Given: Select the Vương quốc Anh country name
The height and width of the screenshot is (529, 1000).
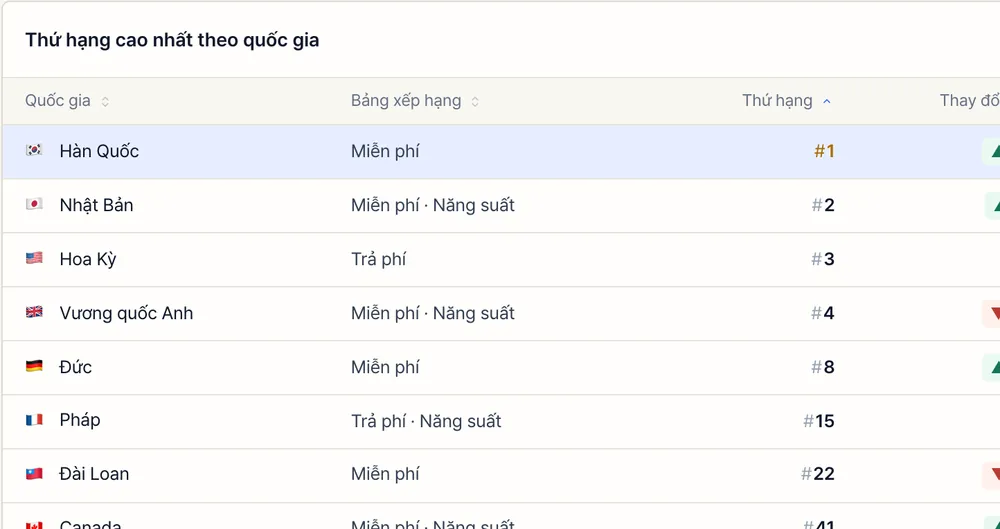Looking at the screenshot, I should (126, 313).
